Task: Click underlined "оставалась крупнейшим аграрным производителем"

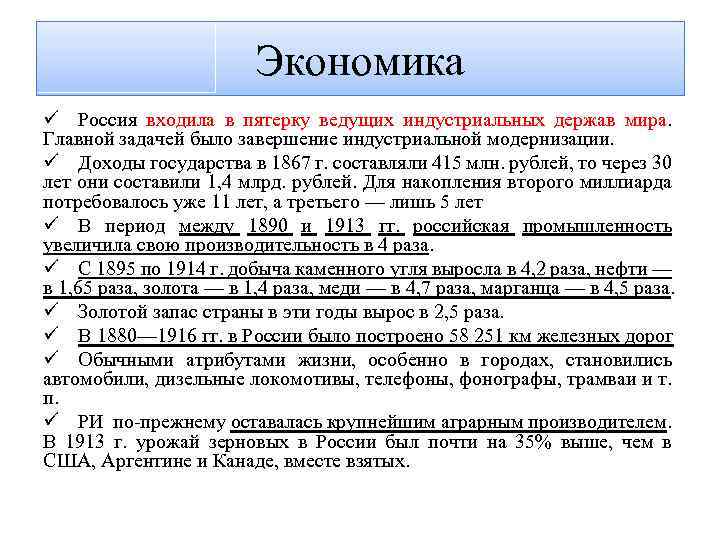Action: 449,422
